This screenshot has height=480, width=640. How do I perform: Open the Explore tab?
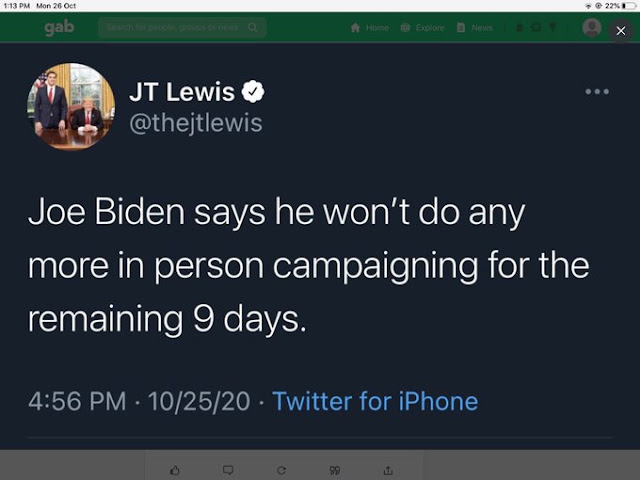(422, 28)
